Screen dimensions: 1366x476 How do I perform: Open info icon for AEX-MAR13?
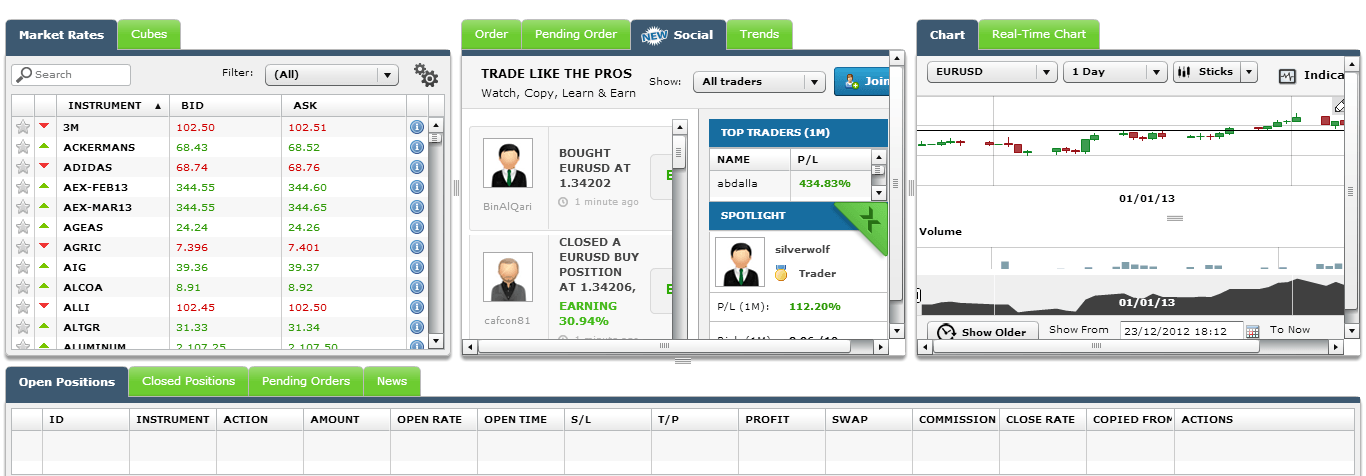(417, 207)
